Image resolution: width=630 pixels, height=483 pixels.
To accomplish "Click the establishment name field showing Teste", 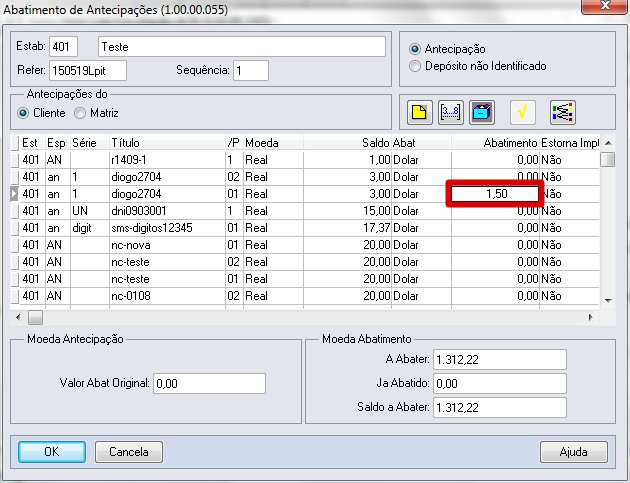I will point(242,47).
